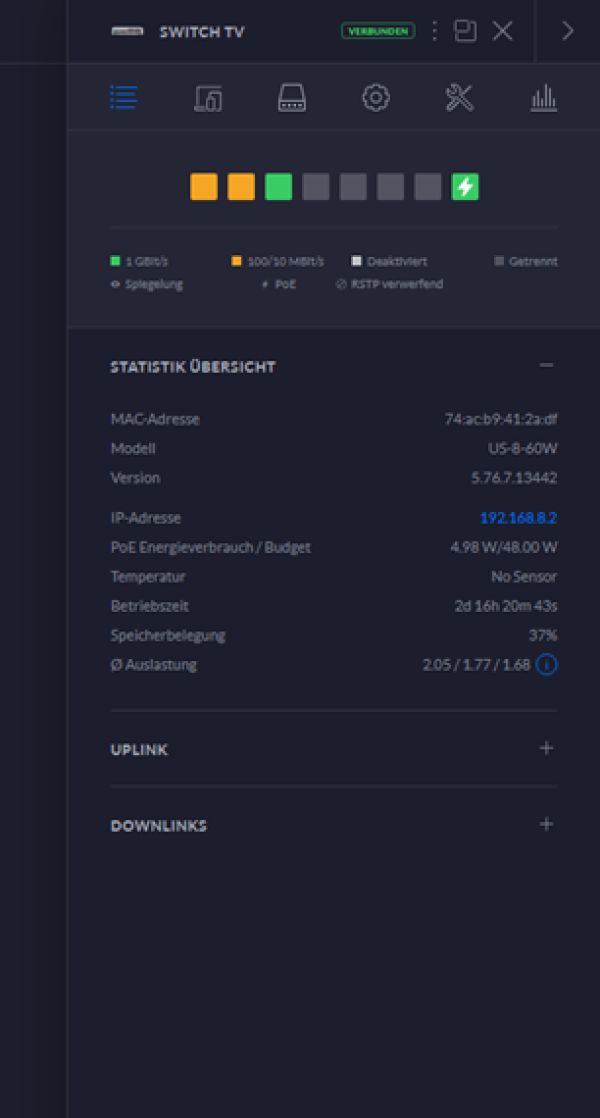Collapse the Statistik Übersicht section
Screen dimensions: 600x1118
pos(546,366)
